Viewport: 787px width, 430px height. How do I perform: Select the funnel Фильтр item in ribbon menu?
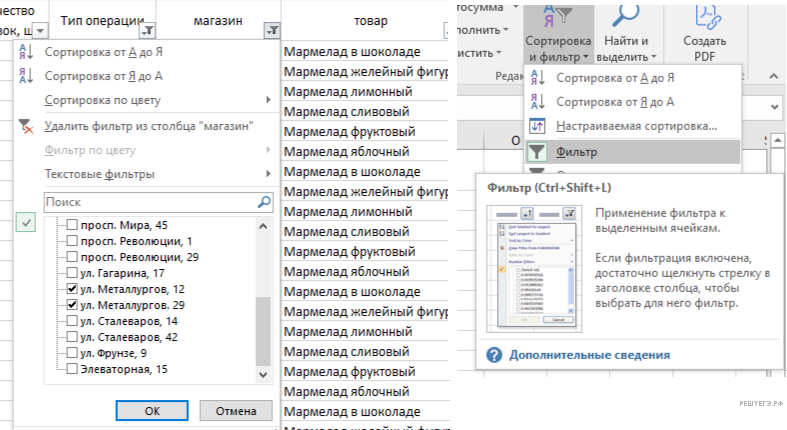536,152
